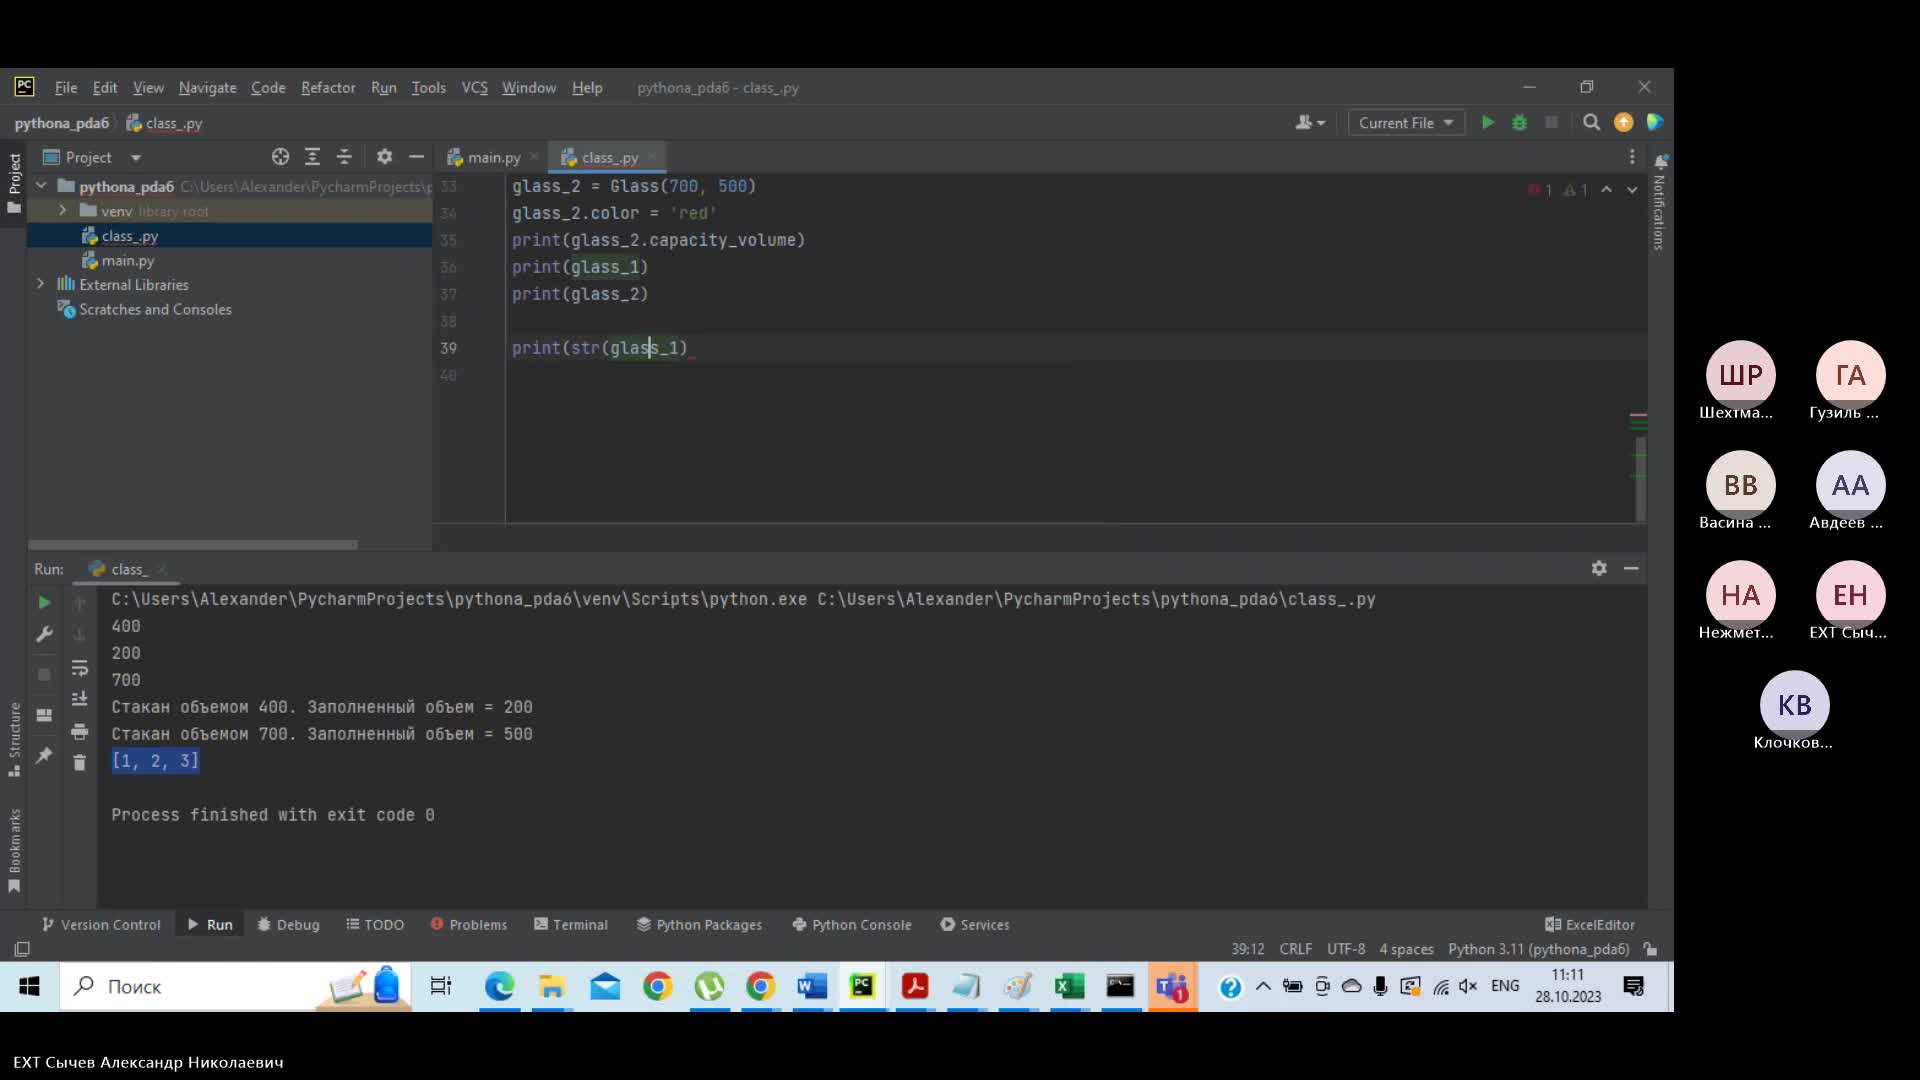Open Search Everywhere magnifier icon
Screen dimensions: 1920x1080
(1591, 122)
